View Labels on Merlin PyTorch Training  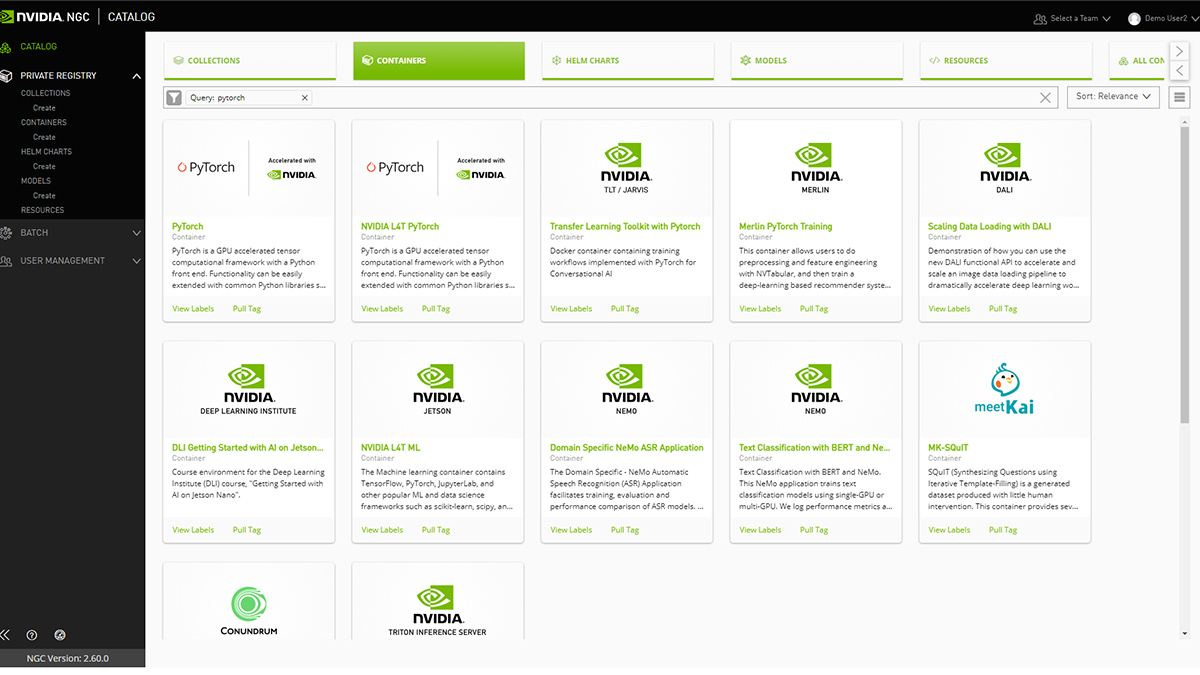[x=759, y=308]
